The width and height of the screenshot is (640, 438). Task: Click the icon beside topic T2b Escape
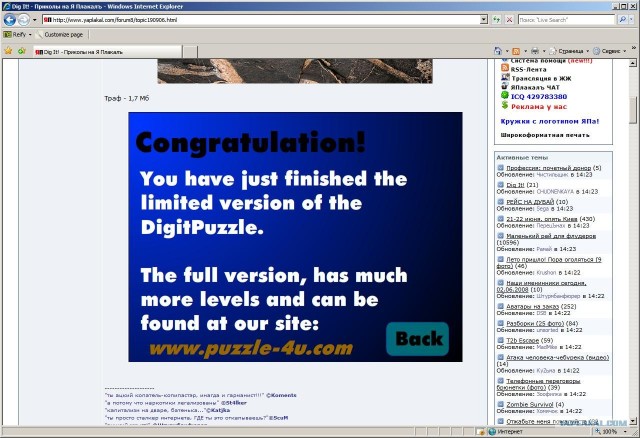pos(500,340)
